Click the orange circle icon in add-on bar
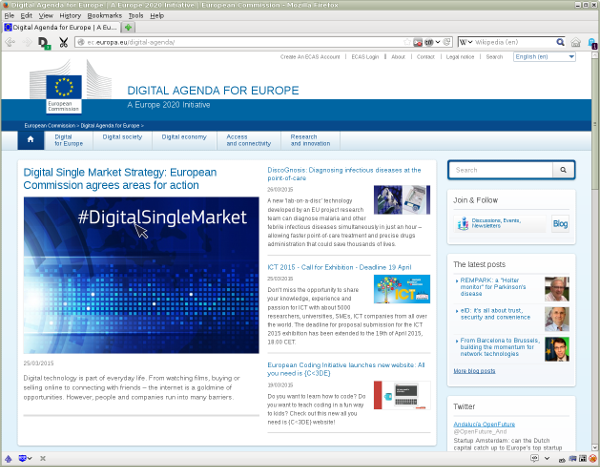 click(593, 458)
